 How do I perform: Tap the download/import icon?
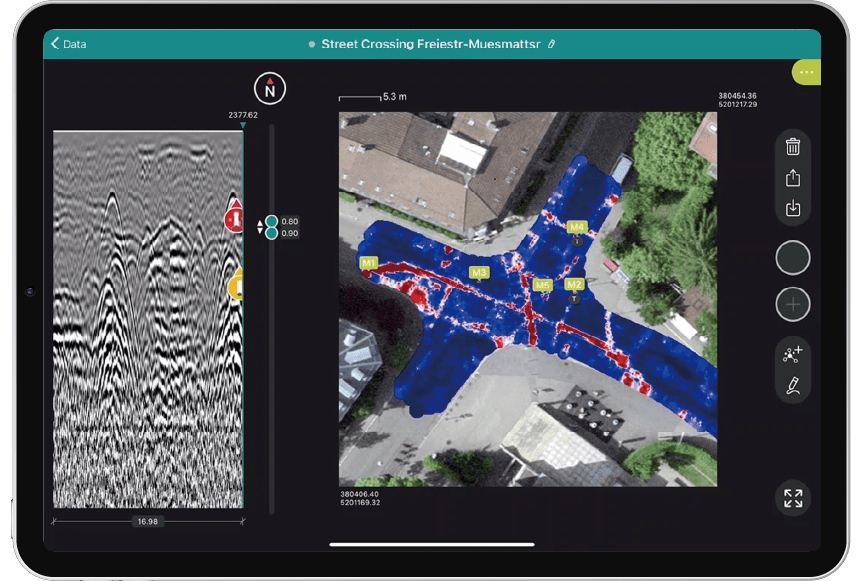tap(793, 208)
